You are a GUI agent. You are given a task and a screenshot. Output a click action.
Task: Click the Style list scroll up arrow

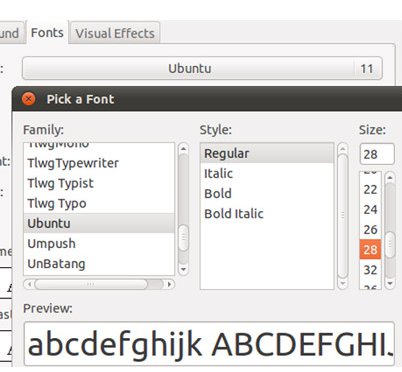pos(343,149)
